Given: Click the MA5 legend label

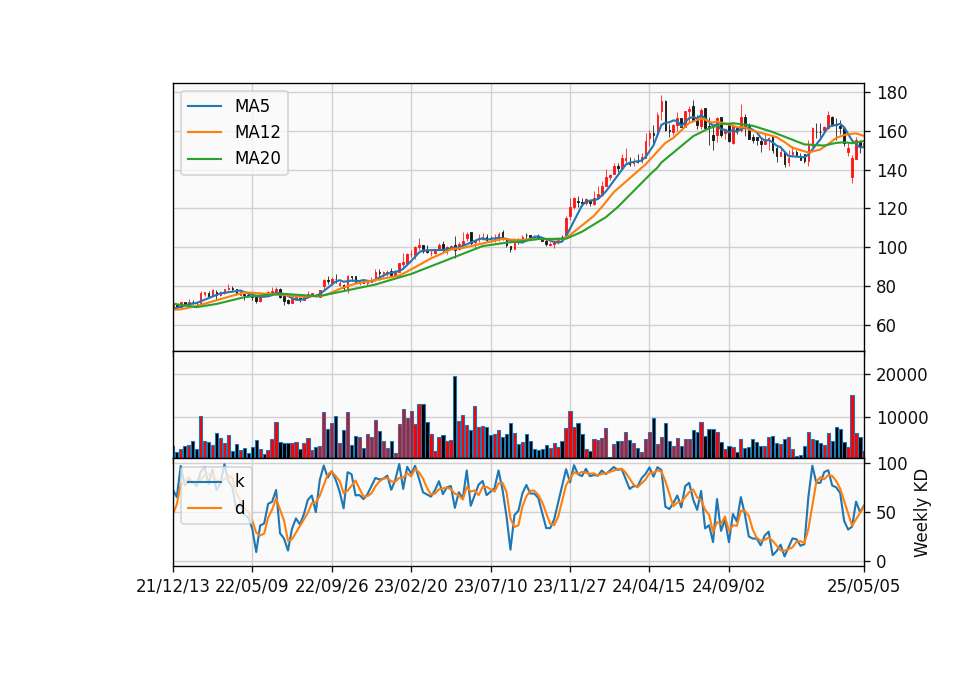Looking at the screenshot, I should coord(252,106).
